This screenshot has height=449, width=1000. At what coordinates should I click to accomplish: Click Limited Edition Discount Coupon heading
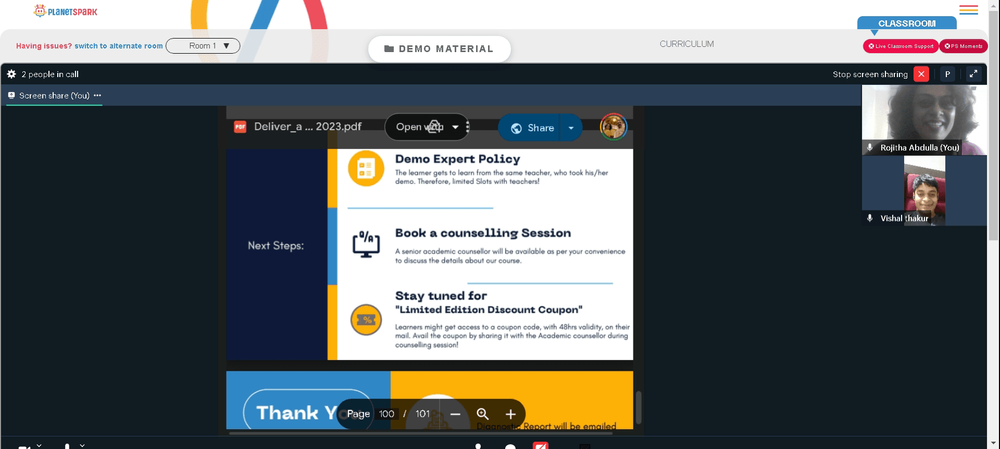coord(489,310)
